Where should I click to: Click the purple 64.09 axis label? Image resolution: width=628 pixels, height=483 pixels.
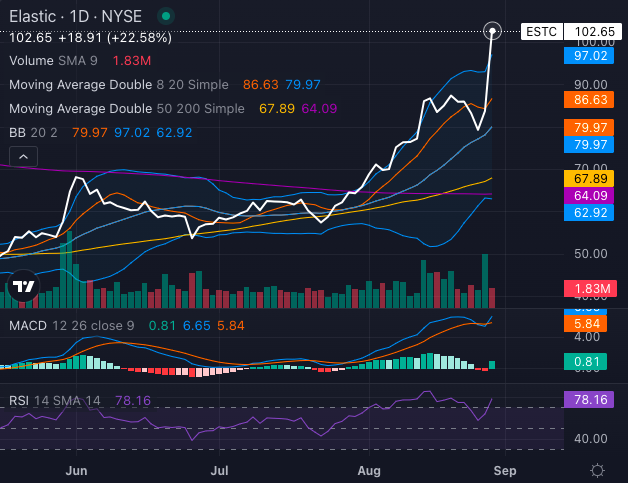coord(589,195)
